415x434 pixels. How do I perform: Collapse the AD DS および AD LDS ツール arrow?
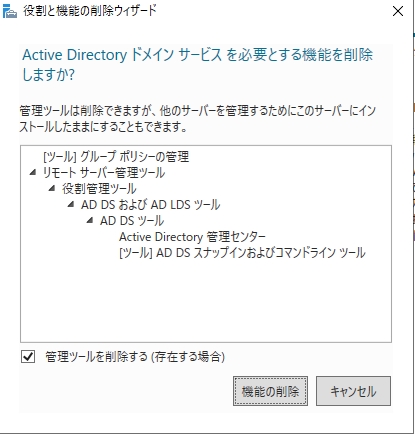[x=71, y=204]
